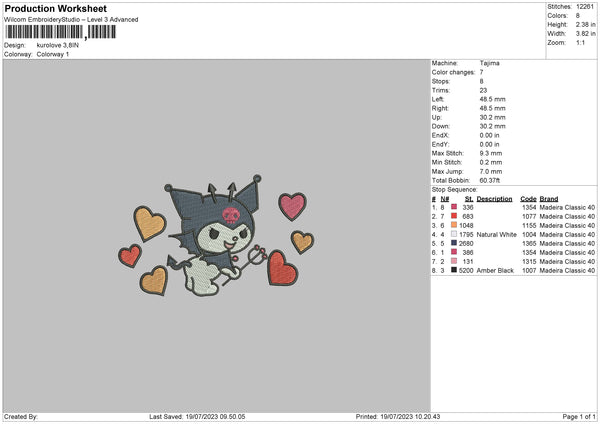600x424 pixels.
Task: Click the Stop Sequence heading
Action: pyautogui.click(x=455, y=189)
